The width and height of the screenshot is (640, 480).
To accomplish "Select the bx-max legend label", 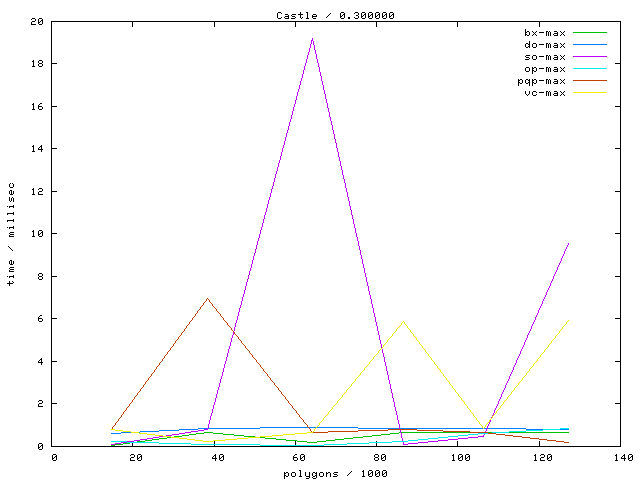I will tap(544, 33).
